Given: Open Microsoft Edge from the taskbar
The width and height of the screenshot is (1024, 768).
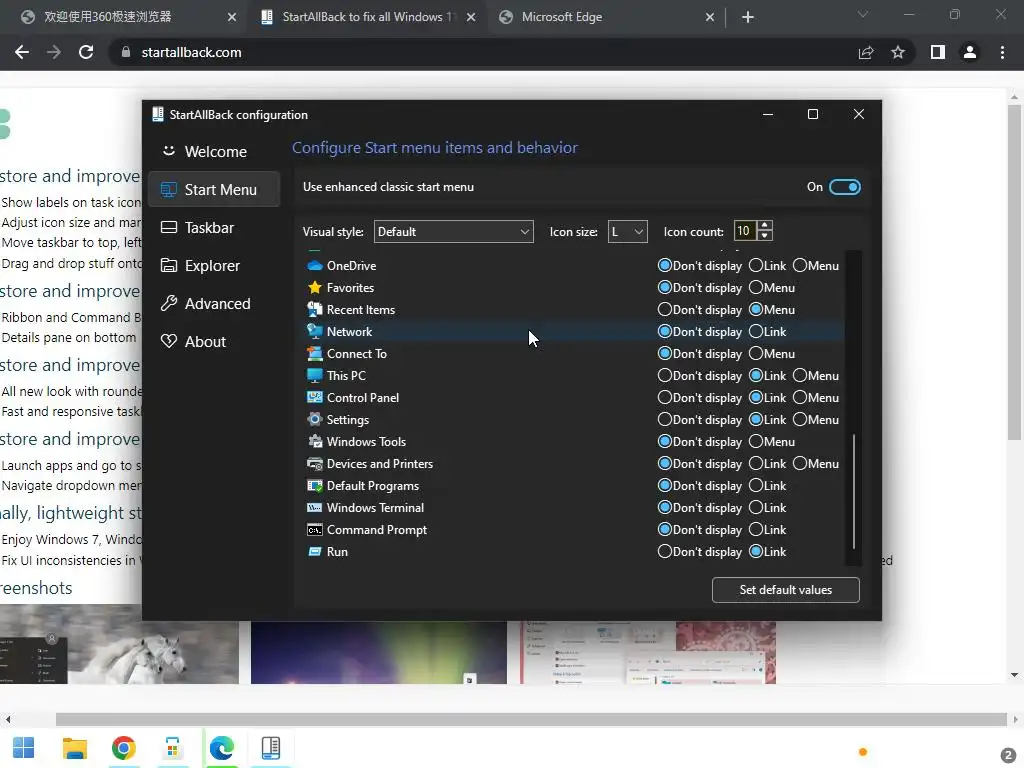Looking at the screenshot, I should click(221, 748).
